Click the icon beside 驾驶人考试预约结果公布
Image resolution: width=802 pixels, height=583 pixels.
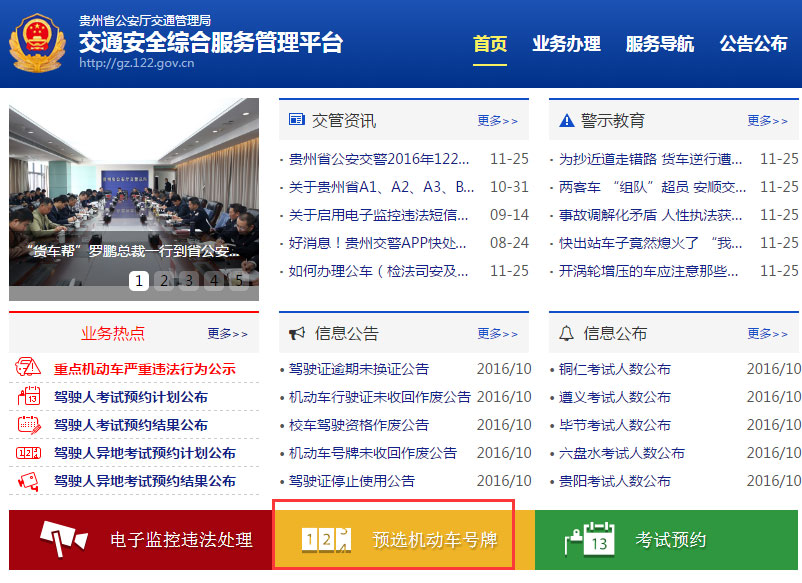point(28,425)
